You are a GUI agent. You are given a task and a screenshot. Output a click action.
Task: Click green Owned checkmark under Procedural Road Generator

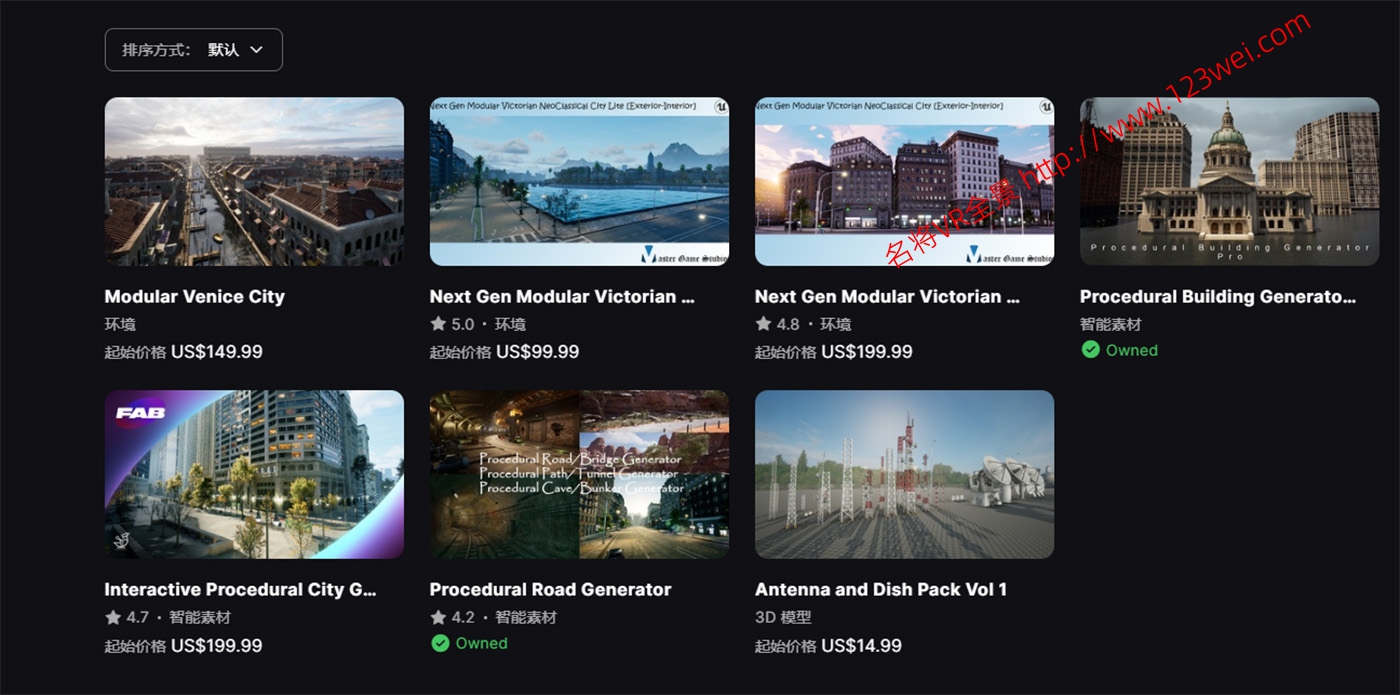(x=440, y=643)
